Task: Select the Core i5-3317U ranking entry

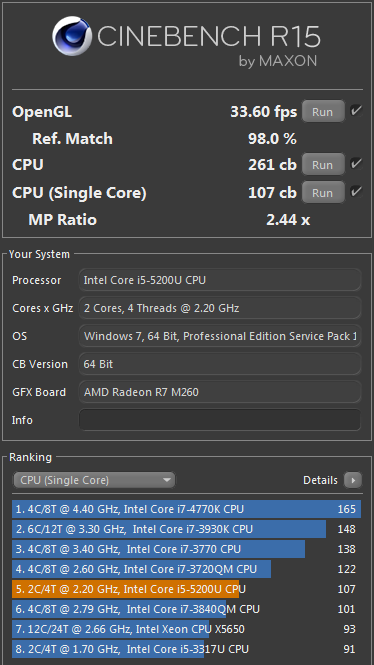Action: click(187, 649)
